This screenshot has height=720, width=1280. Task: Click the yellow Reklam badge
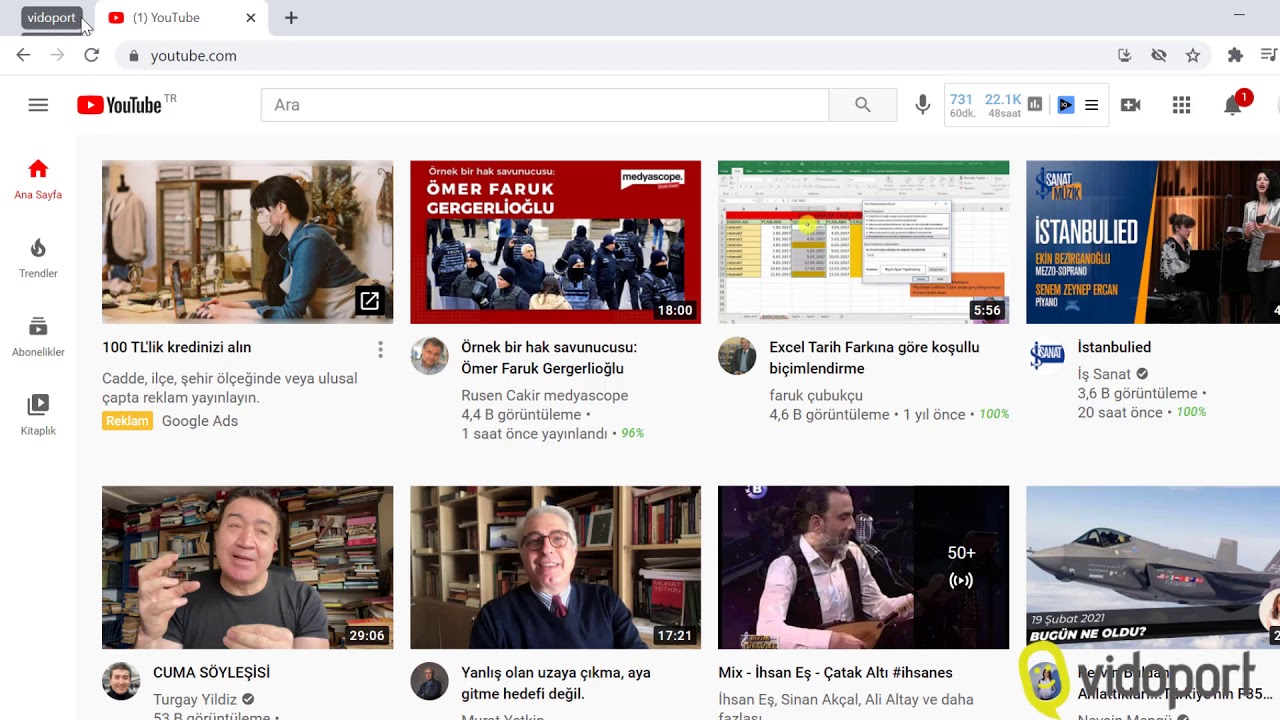pyautogui.click(x=128, y=421)
